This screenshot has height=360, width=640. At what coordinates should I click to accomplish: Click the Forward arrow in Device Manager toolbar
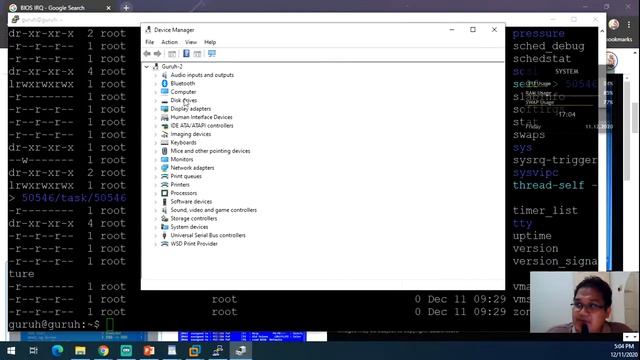coord(158,54)
